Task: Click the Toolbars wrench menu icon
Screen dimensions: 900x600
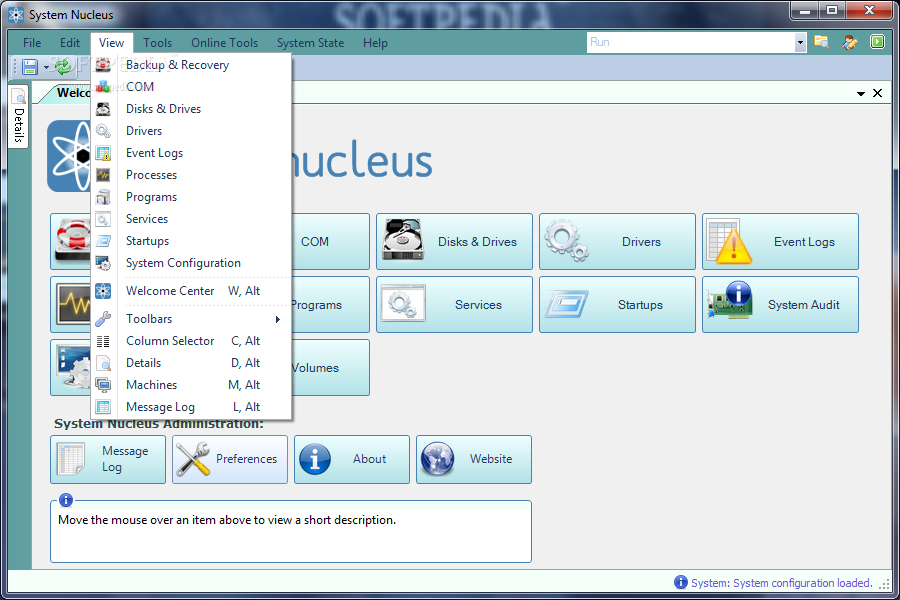Action: (x=103, y=319)
